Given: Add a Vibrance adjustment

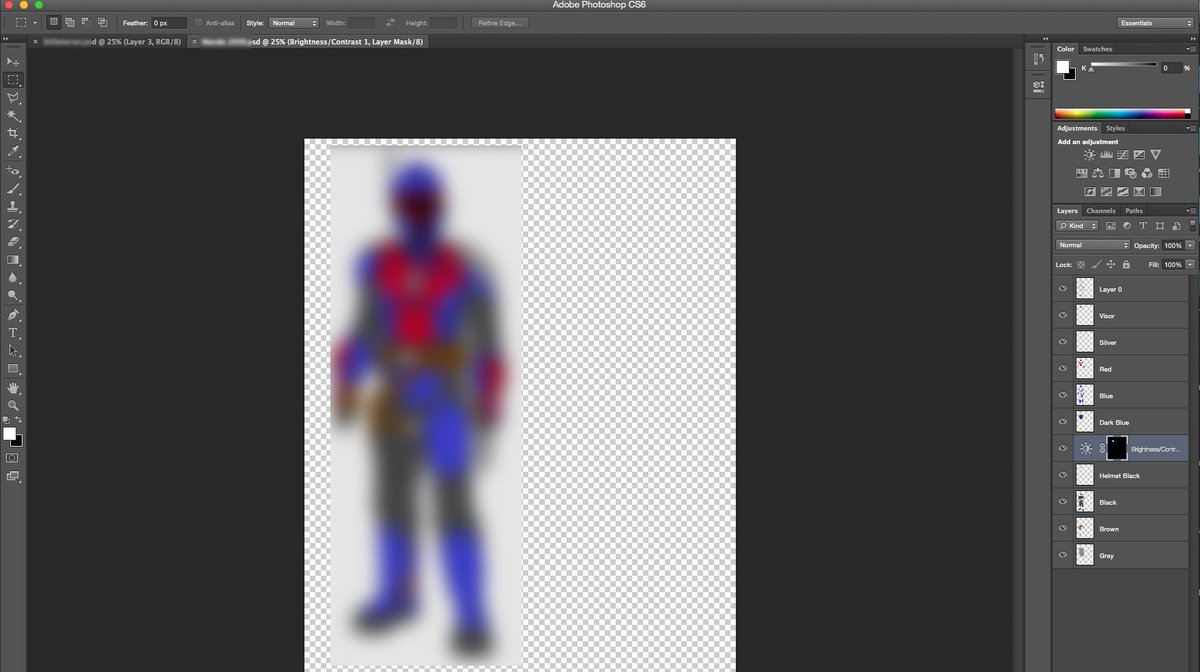Looking at the screenshot, I should tap(1155, 155).
